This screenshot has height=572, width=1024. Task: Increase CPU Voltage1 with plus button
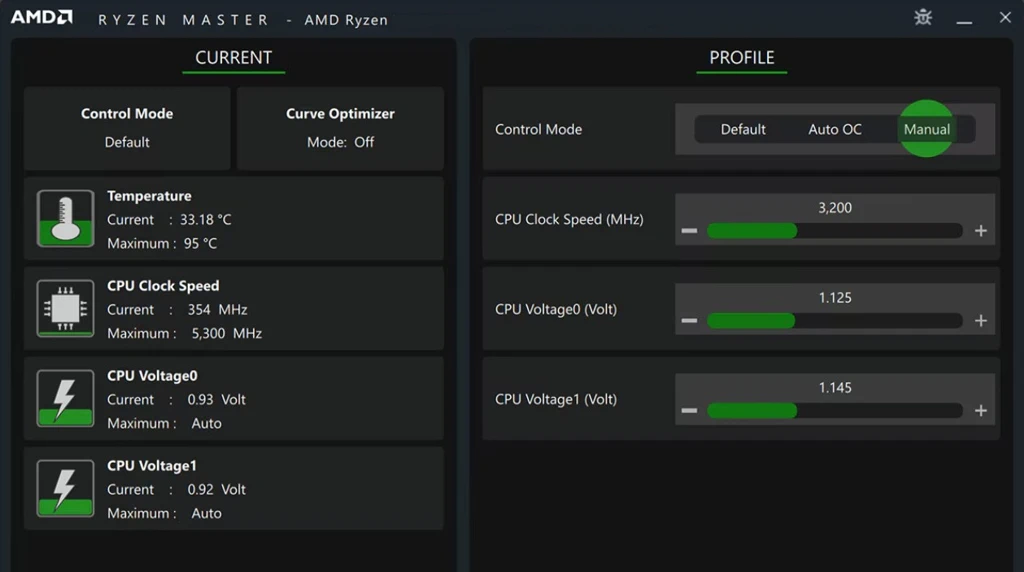(x=980, y=411)
